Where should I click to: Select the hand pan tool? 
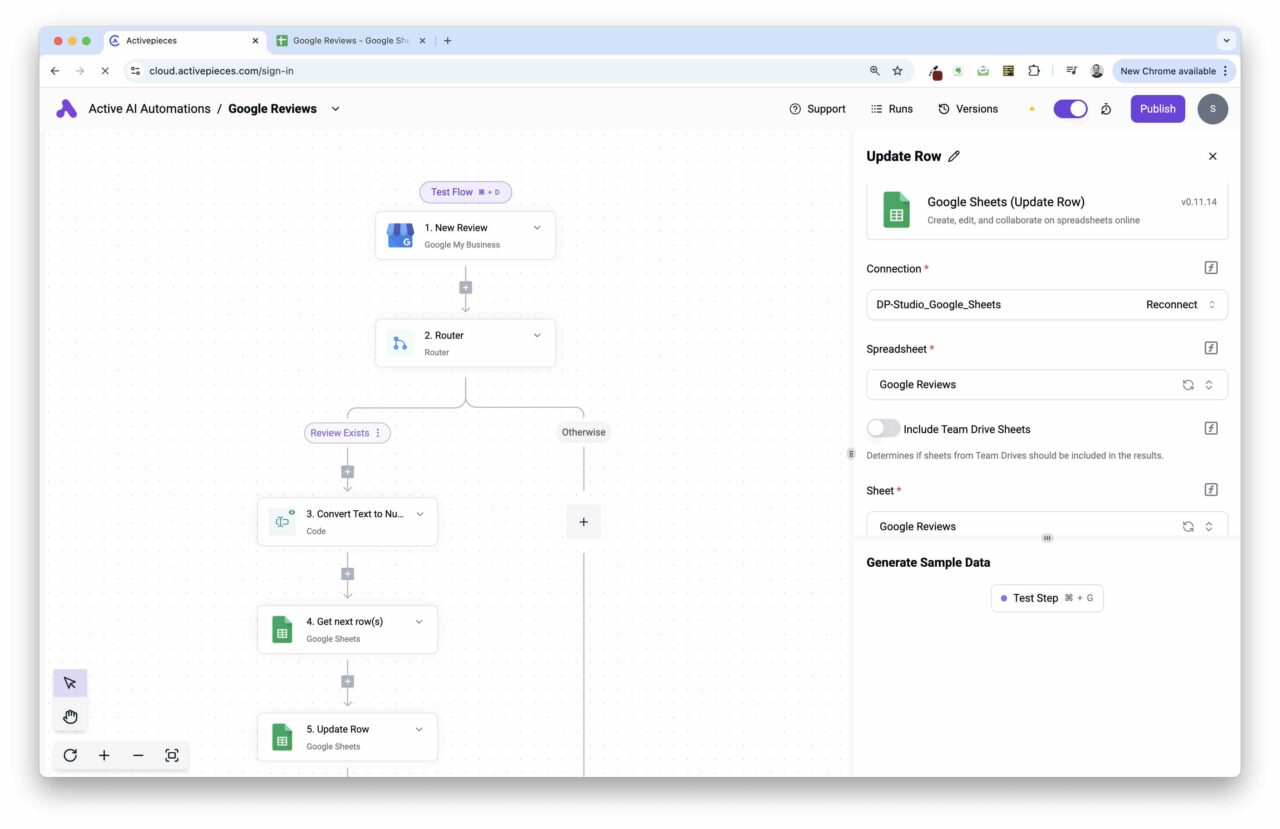pyautogui.click(x=70, y=716)
